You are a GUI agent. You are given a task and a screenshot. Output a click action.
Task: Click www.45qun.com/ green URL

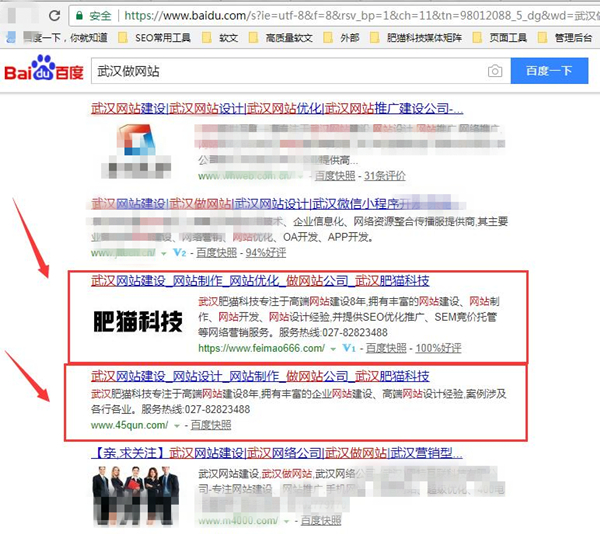tap(129, 425)
